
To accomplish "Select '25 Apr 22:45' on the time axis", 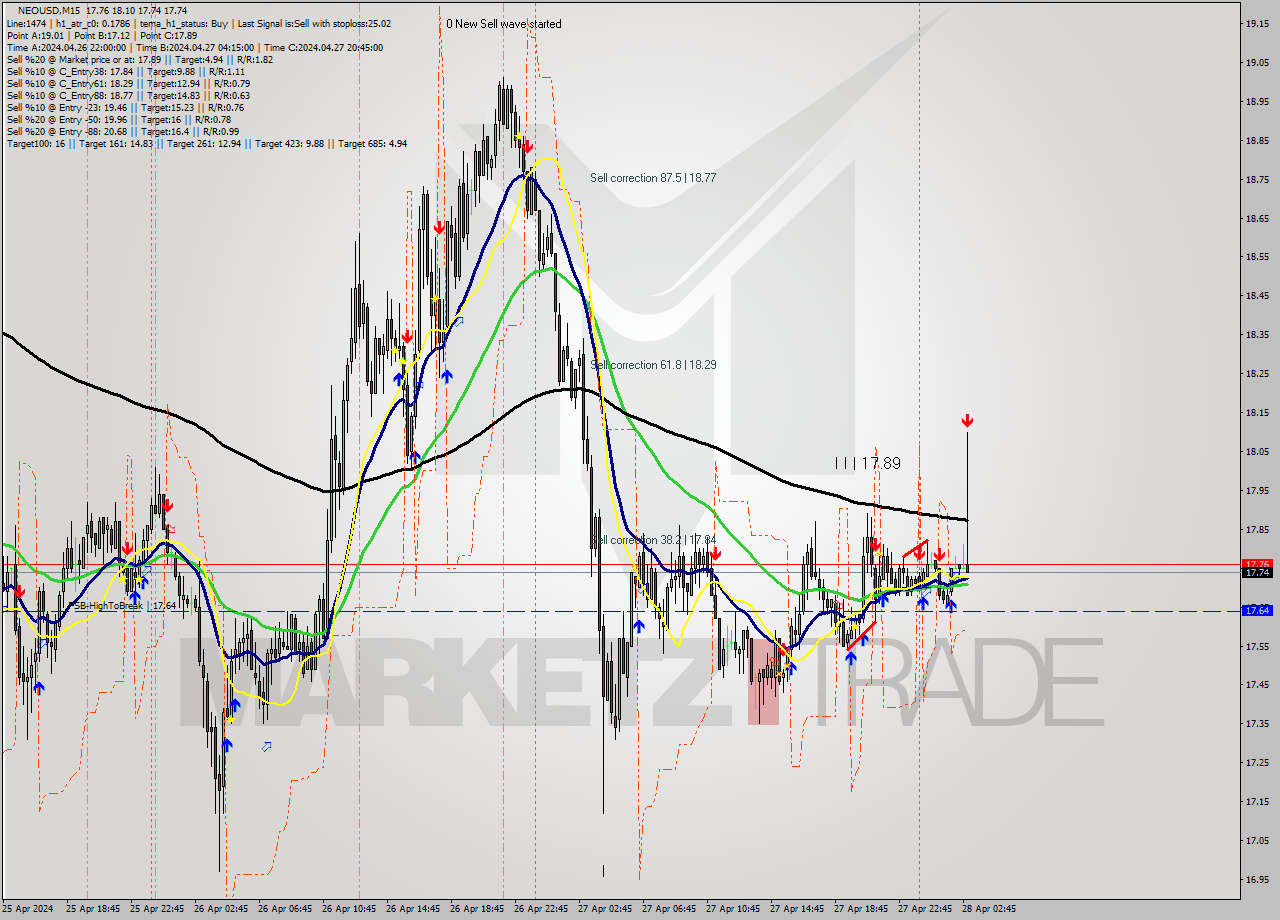I will pos(159,909).
